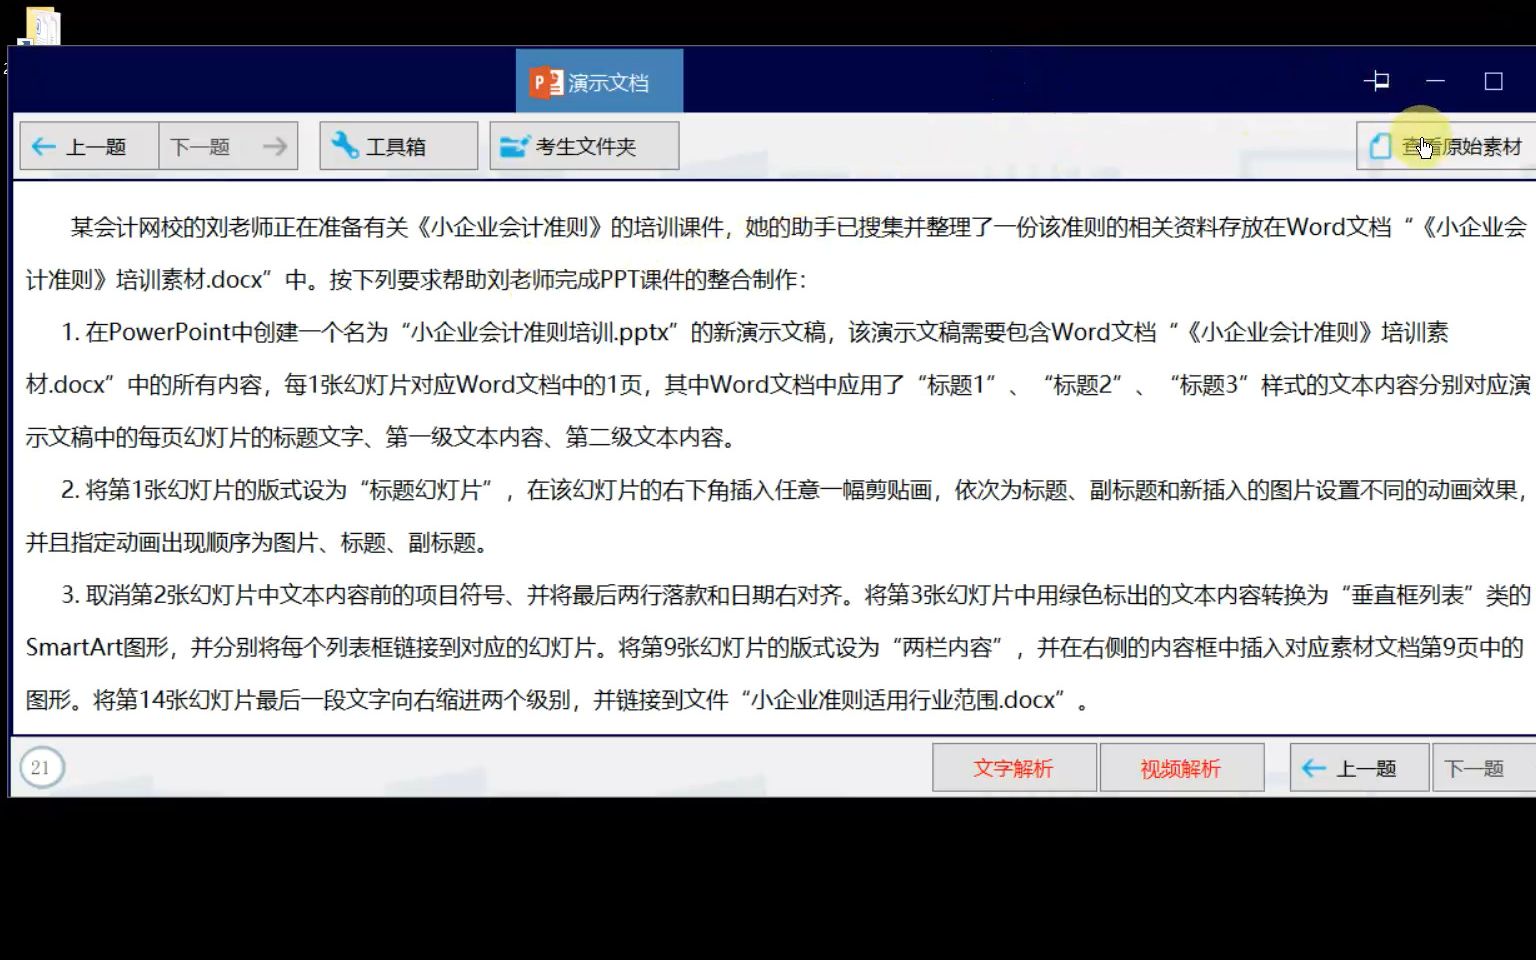Go to previous question in top toolbar
Viewport: 1536px width, 960px height.
[89, 147]
